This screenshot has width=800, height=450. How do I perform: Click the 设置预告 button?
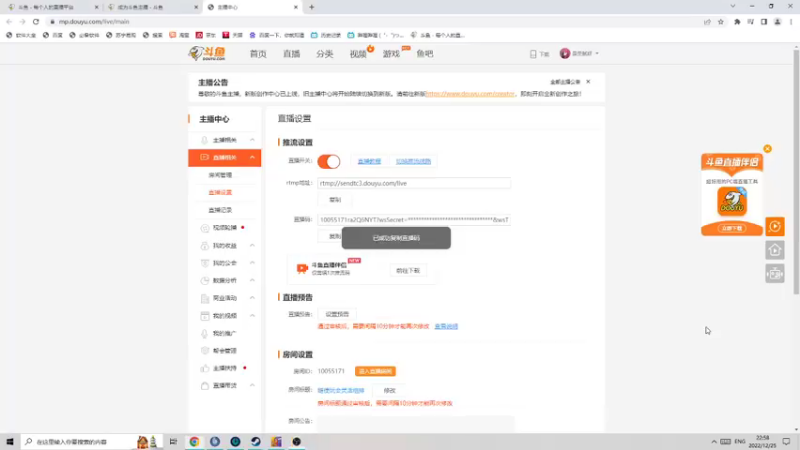tap(337, 314)
